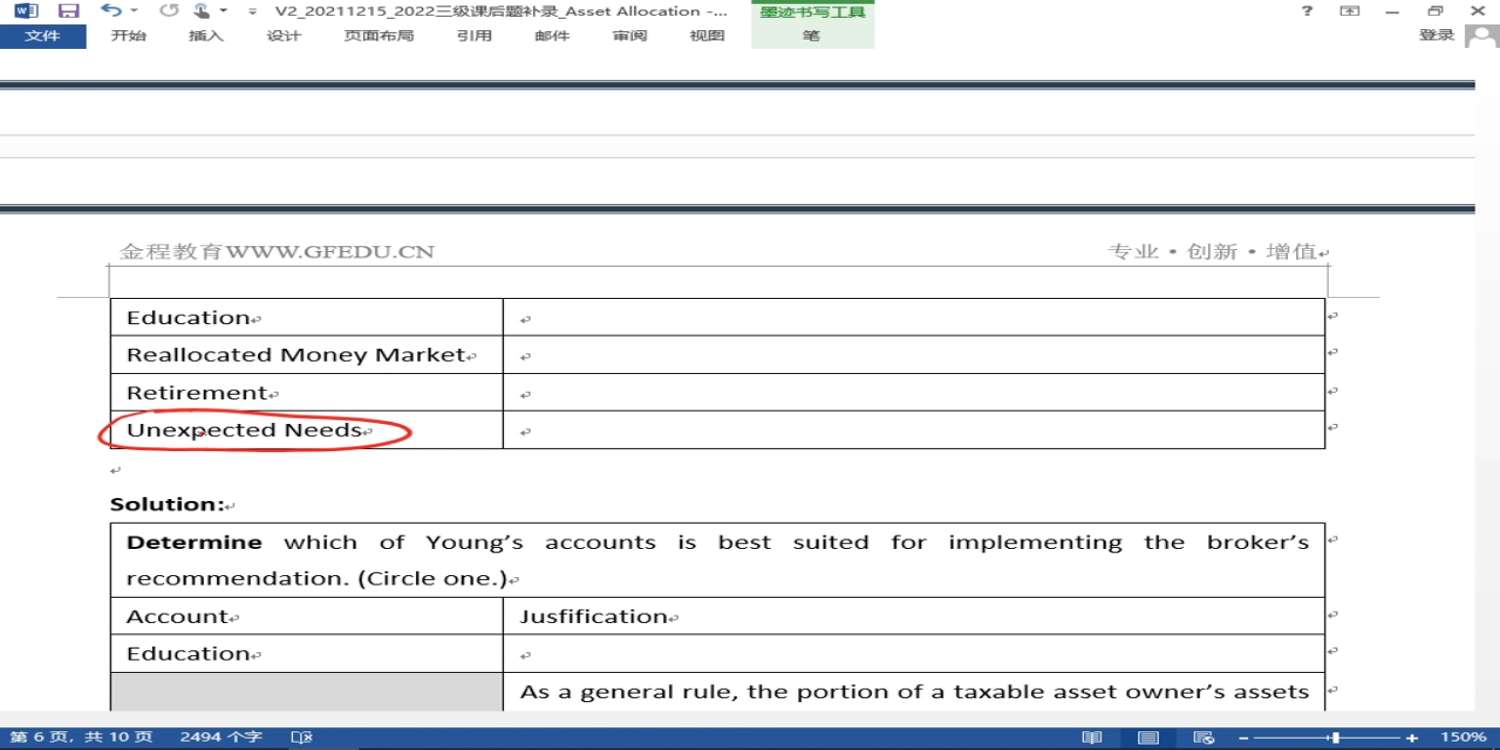
Task: Click word count '2494 个字'
Action: [x=221, y=738]
